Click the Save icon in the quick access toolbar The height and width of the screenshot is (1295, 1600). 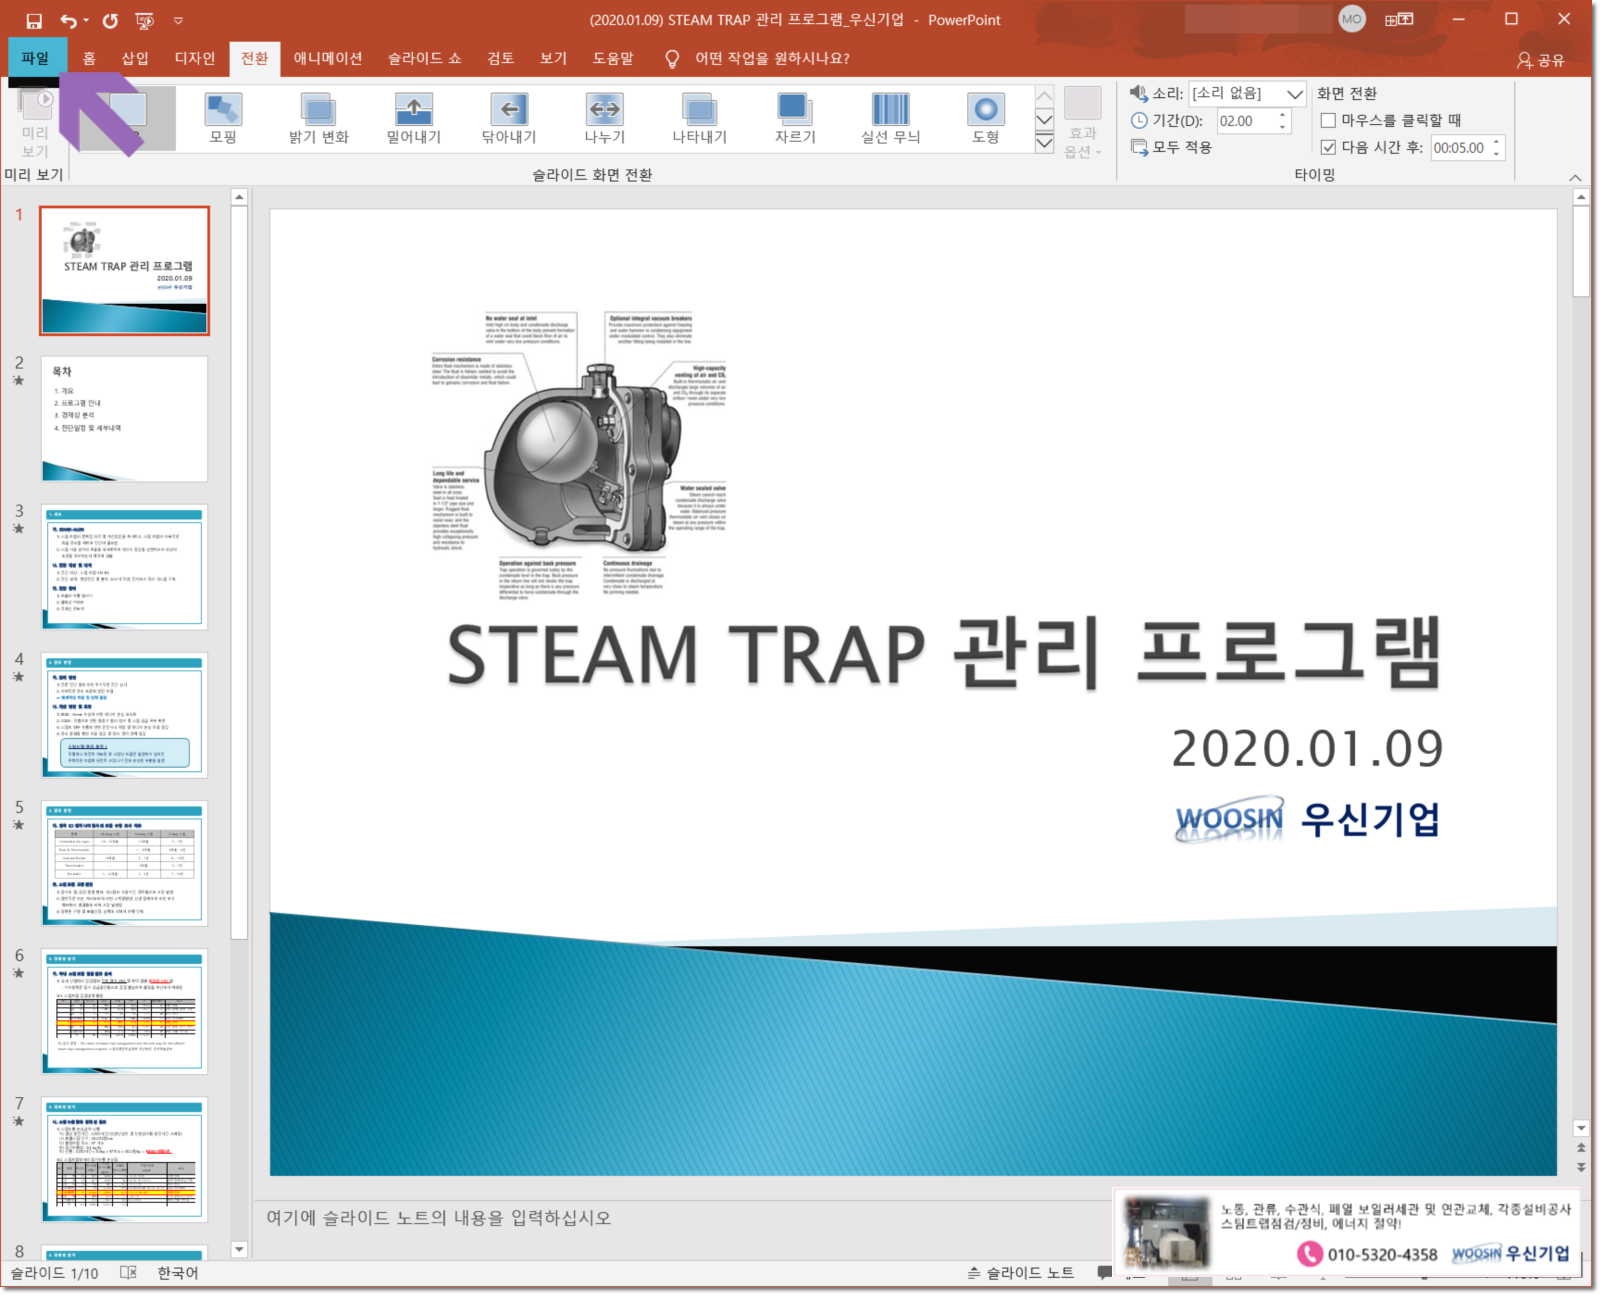(x=34, y=20)
